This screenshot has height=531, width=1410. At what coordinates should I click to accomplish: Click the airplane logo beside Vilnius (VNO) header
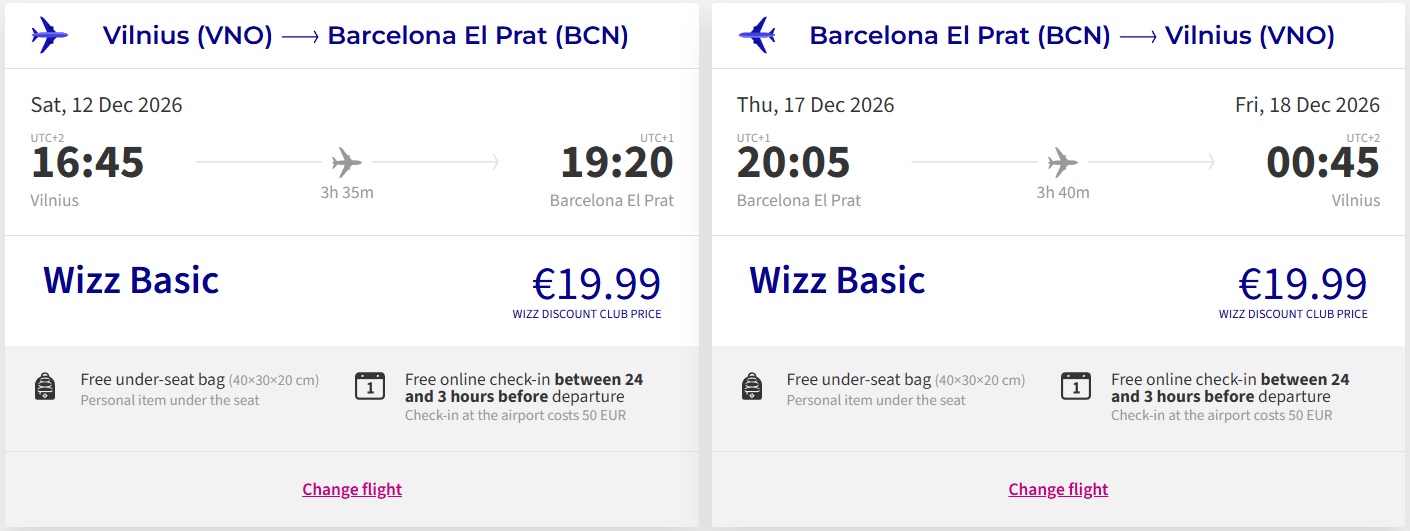[50, 36]
